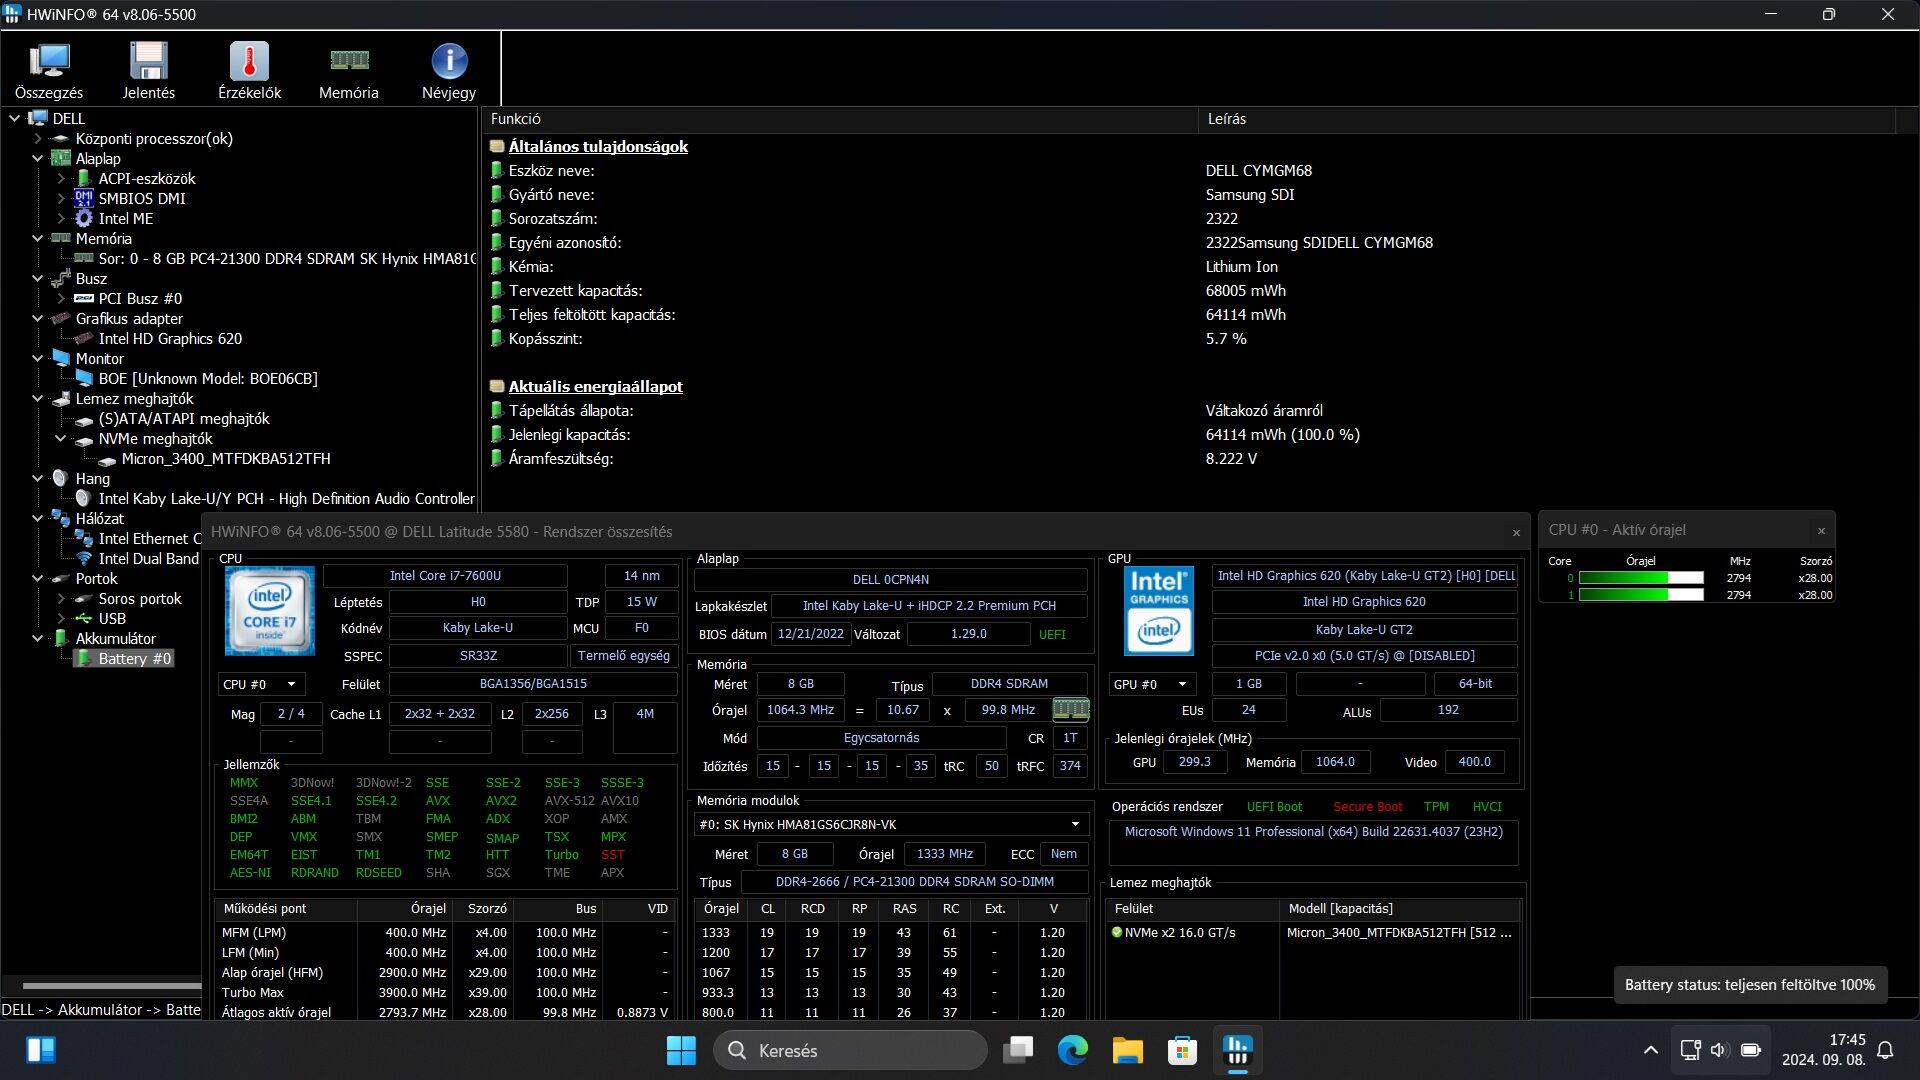Click Core 0 clock usage bar
Image resolution: width=1920 pixels, height=1080 pixels.
pos(1641,578)
